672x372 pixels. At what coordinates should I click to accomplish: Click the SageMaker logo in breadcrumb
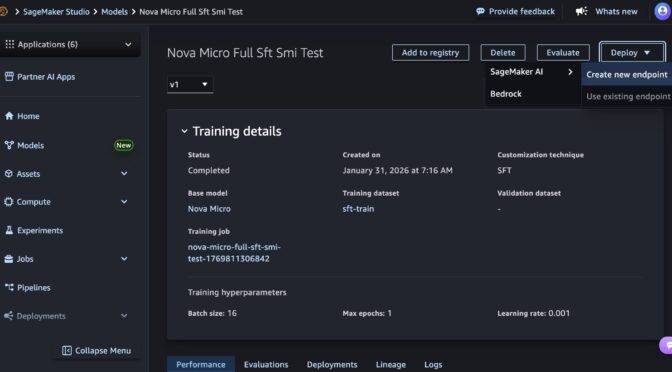pos(3,12)
